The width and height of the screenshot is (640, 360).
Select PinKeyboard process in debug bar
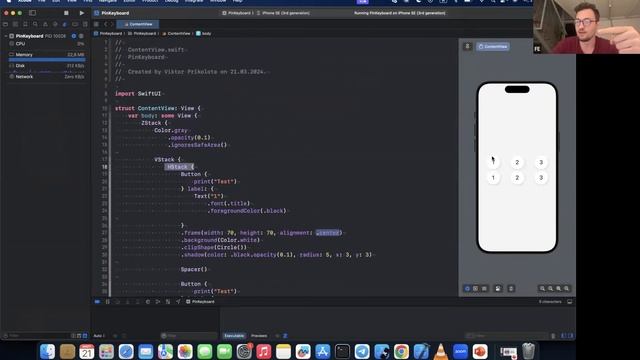pos(200,302)
